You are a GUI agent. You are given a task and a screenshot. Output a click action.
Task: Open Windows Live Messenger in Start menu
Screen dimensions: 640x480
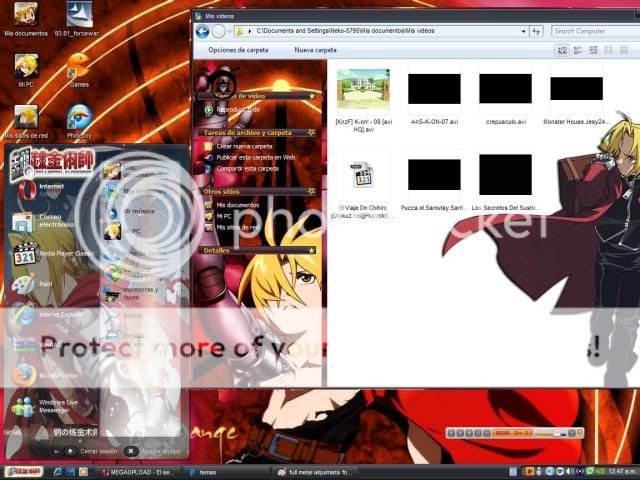click(45, 406)
